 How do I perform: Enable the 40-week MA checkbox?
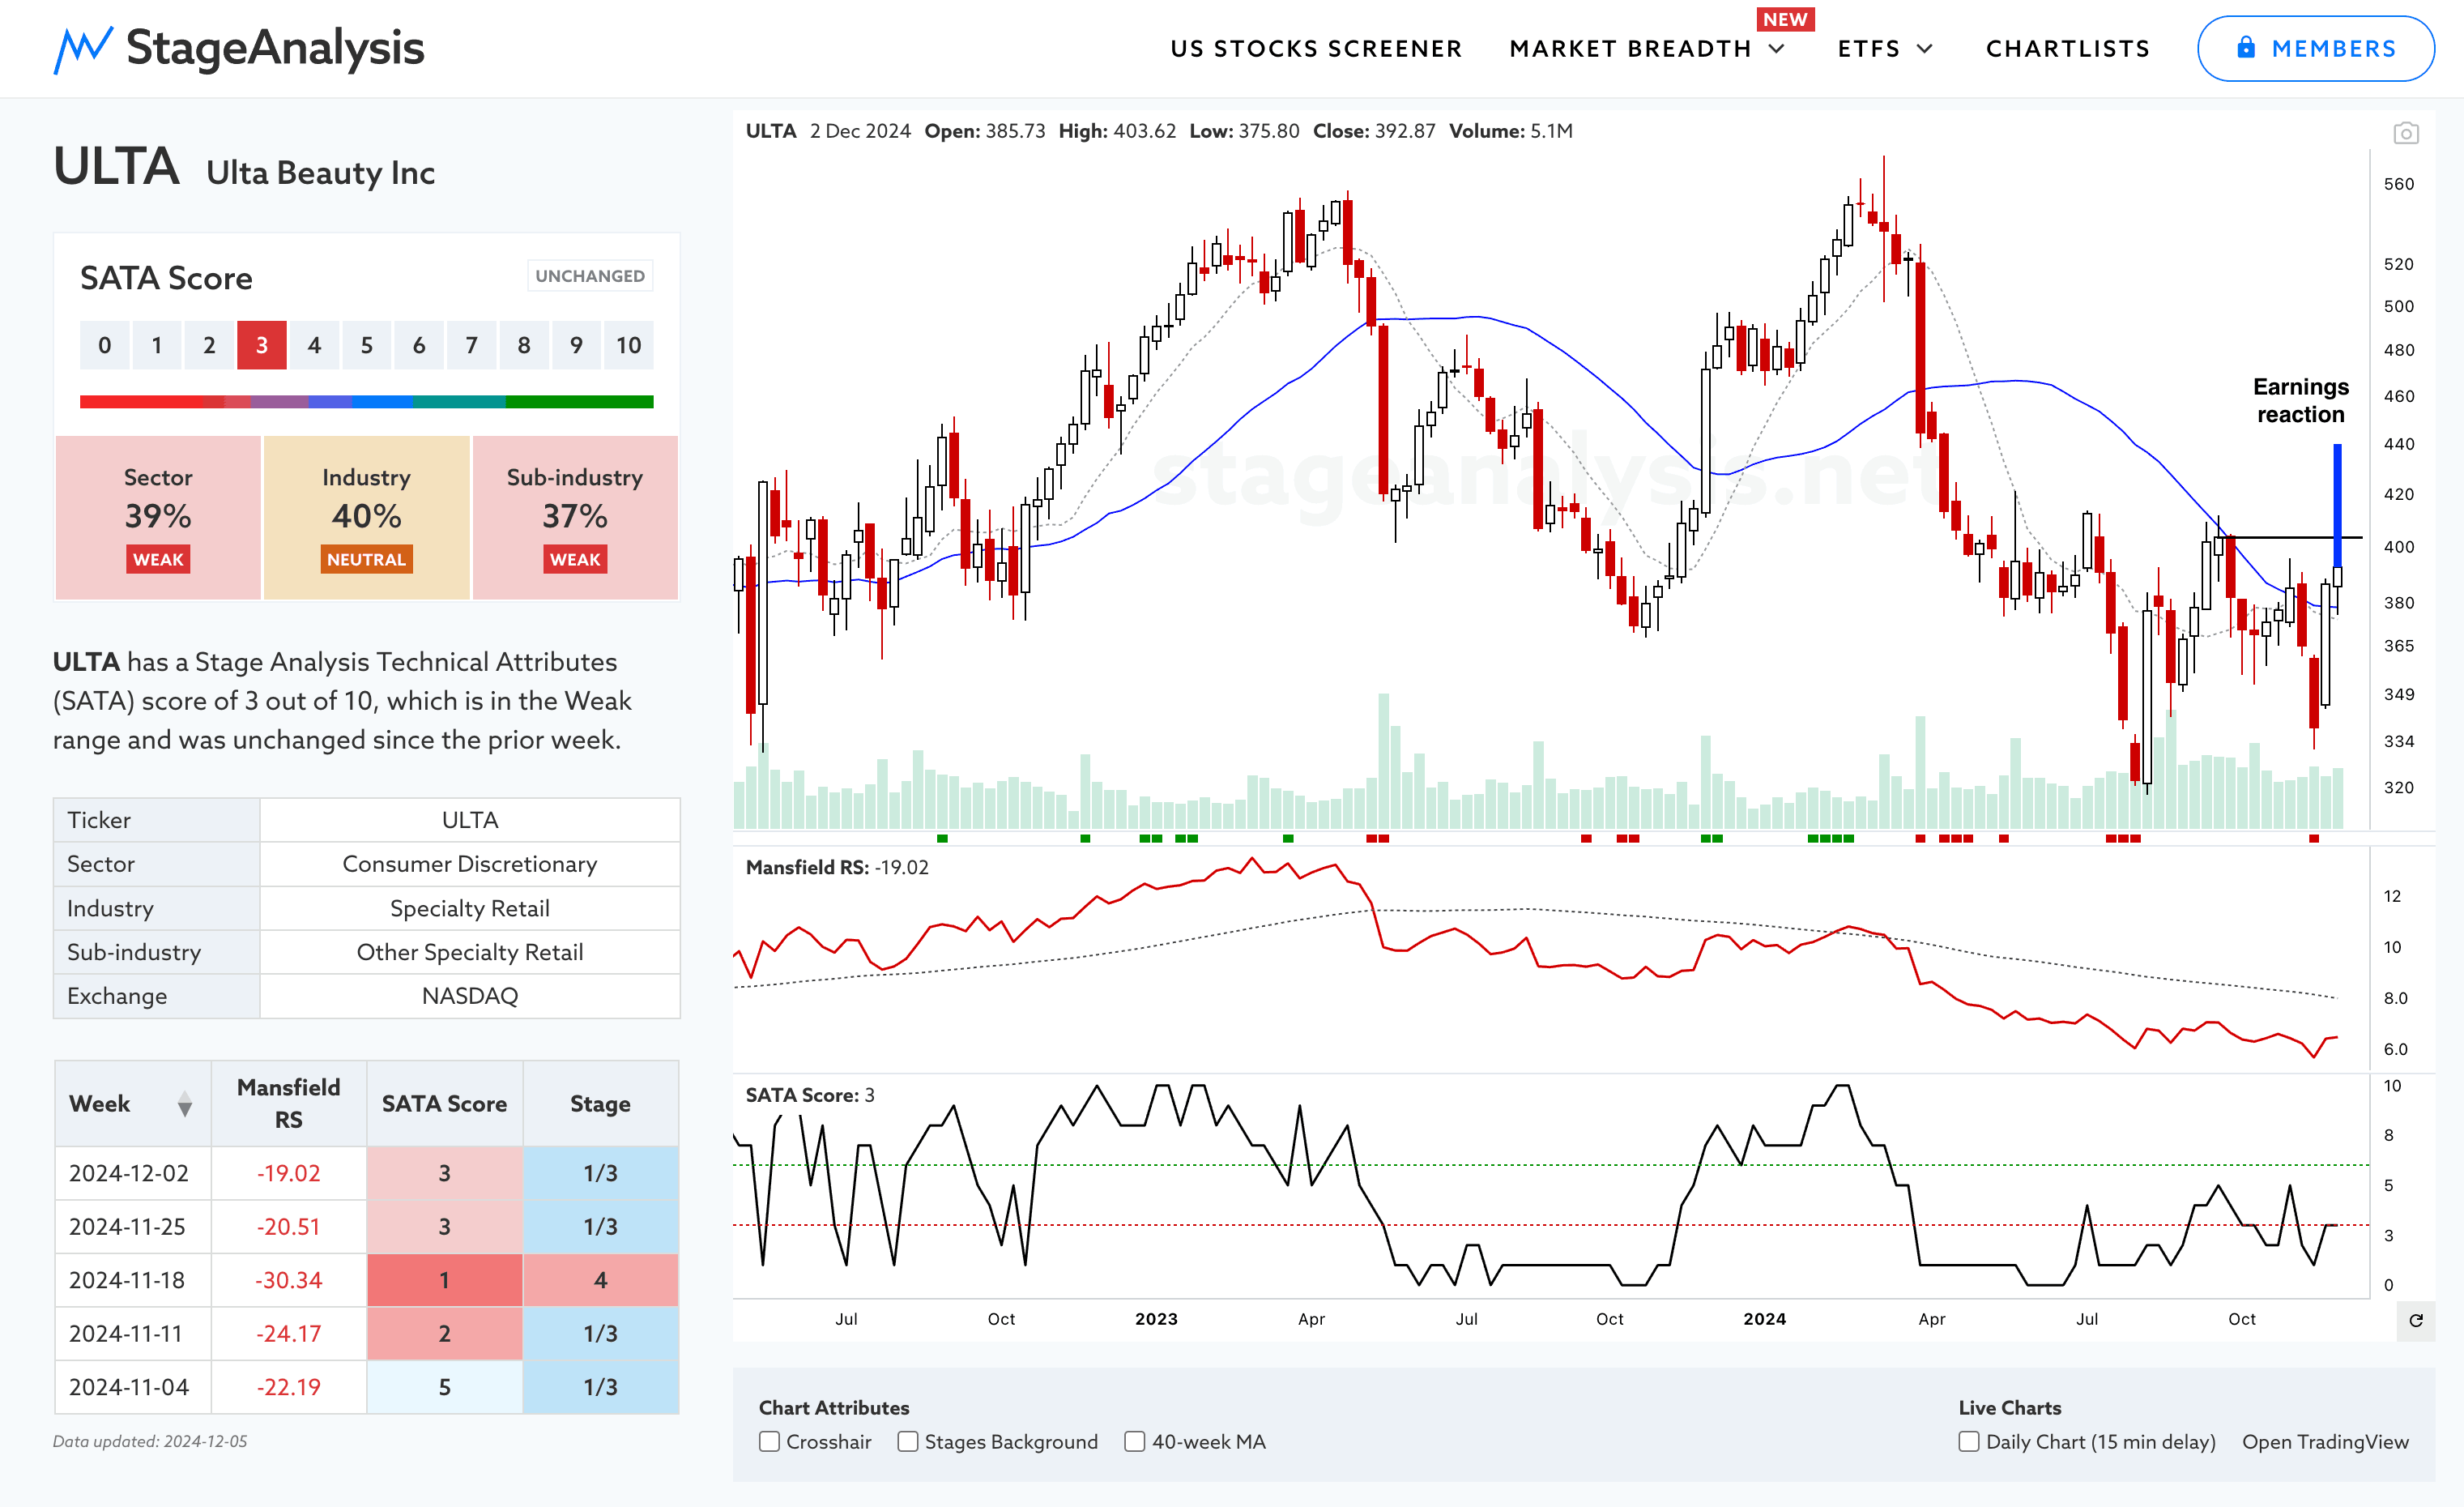1134,1441
